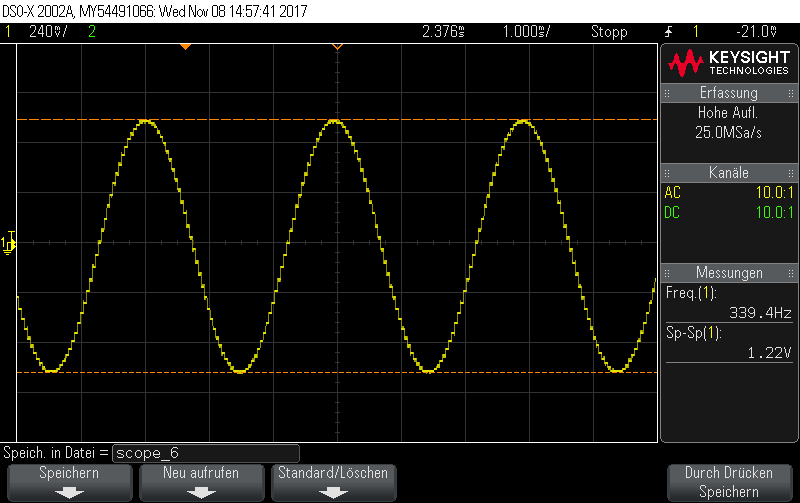Select the solid orange trigger position marker
Screen dimensions: 800x503
tap(186, 47)
